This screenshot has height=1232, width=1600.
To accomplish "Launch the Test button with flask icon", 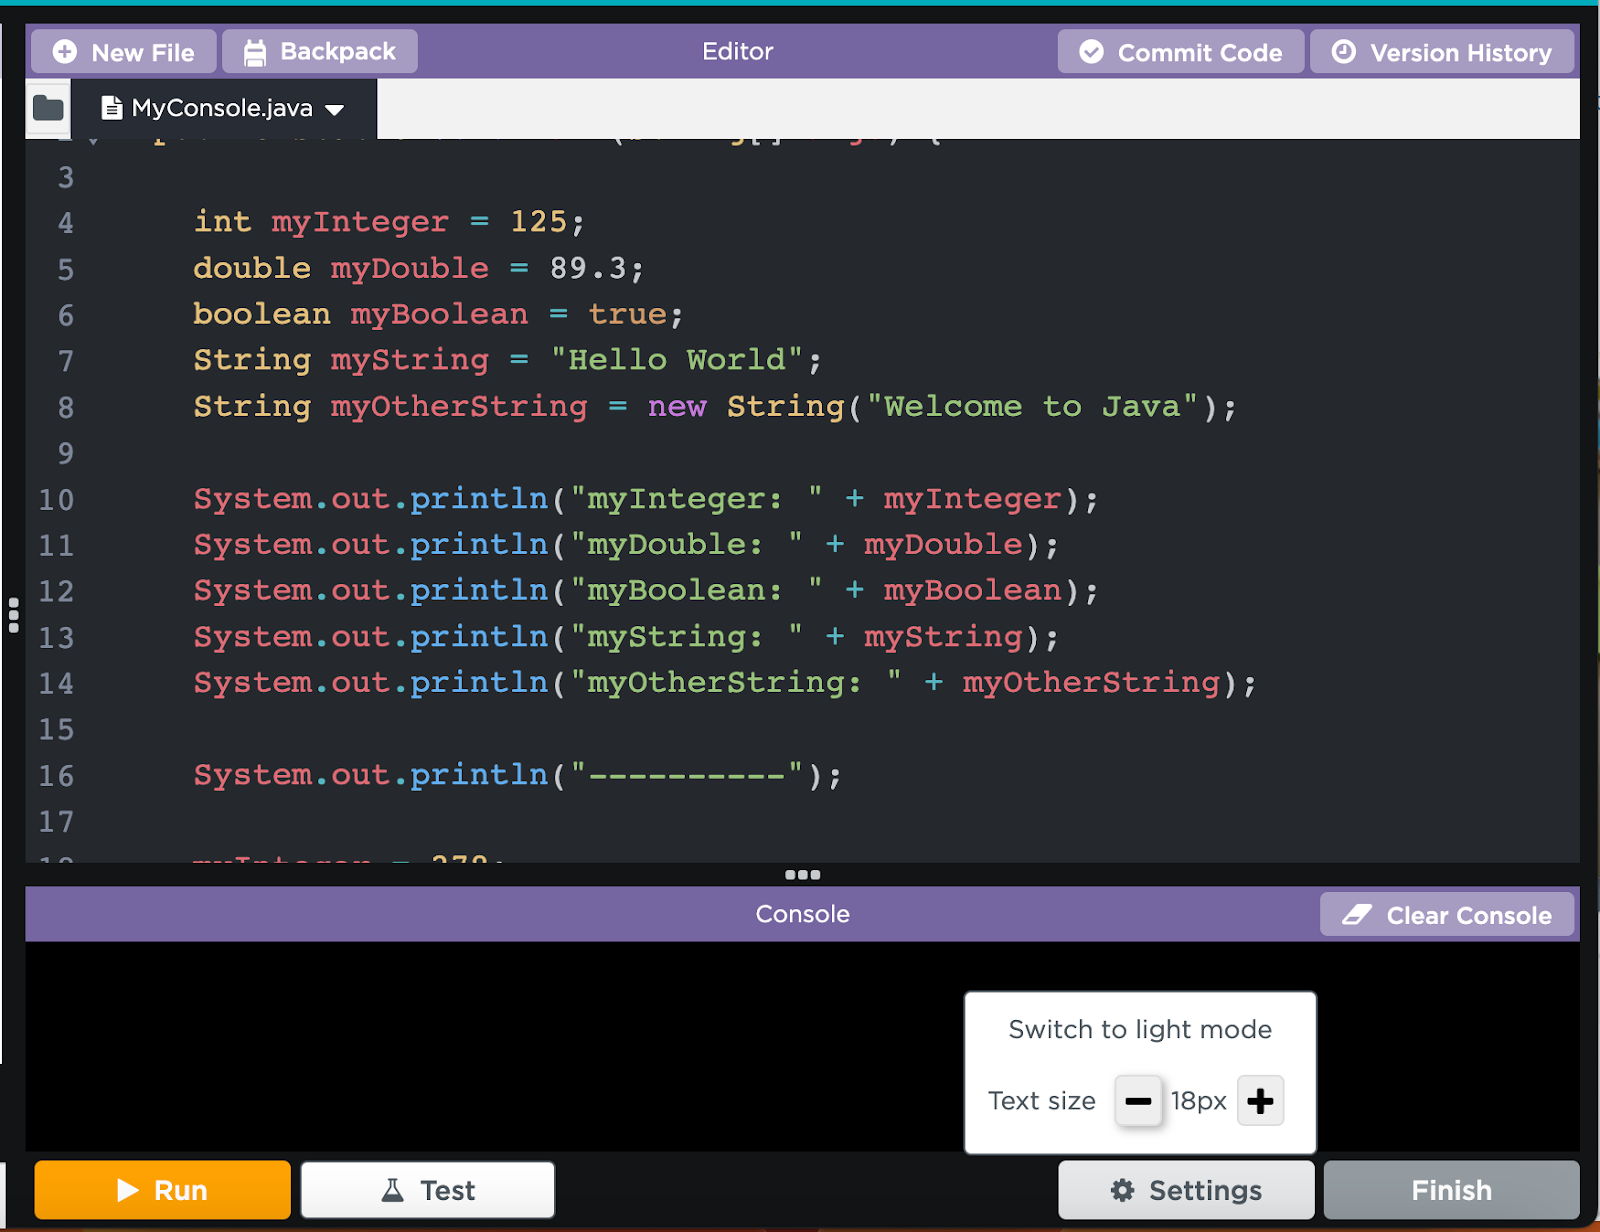I will 428,1190.
